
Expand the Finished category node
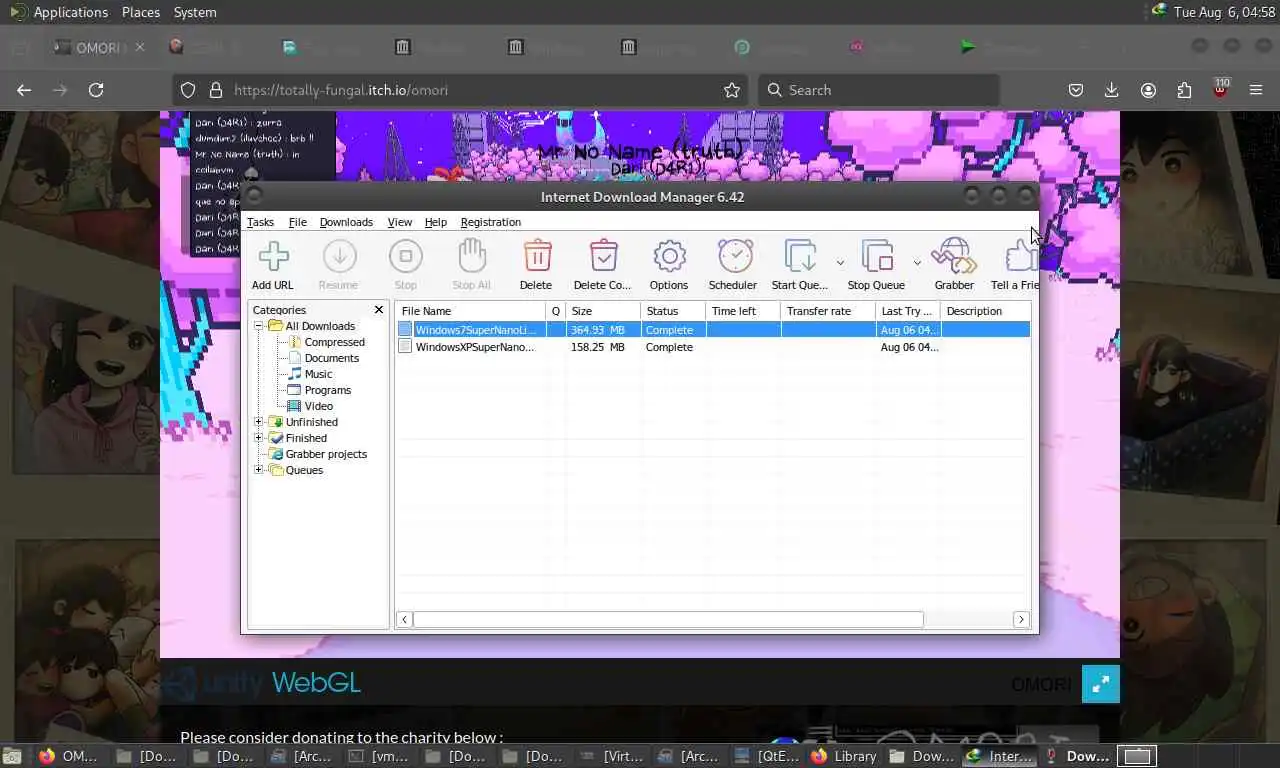point(258,438)
